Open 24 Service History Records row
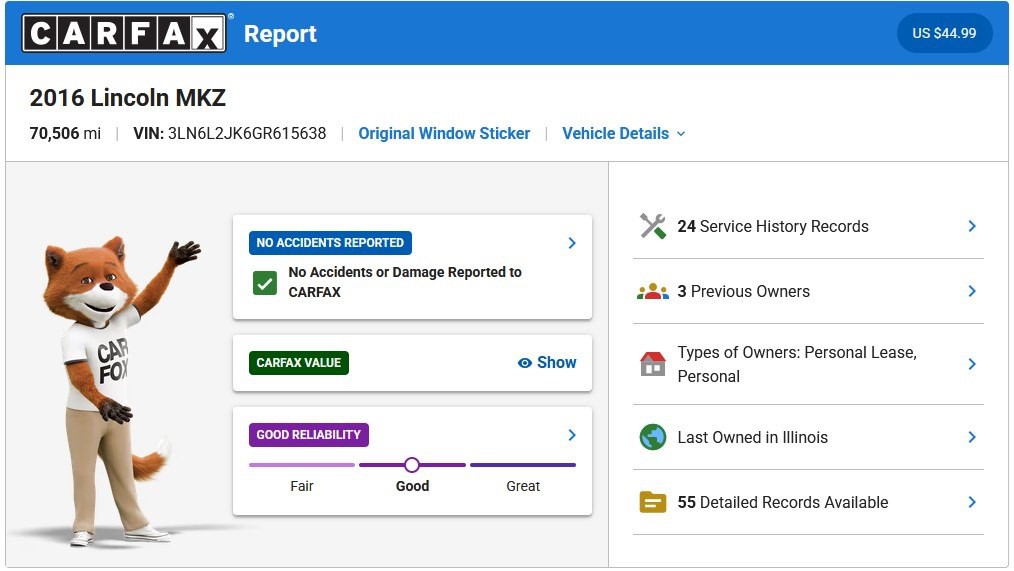The width and height of the screenshot is (1014, 571). coord(808,226)
